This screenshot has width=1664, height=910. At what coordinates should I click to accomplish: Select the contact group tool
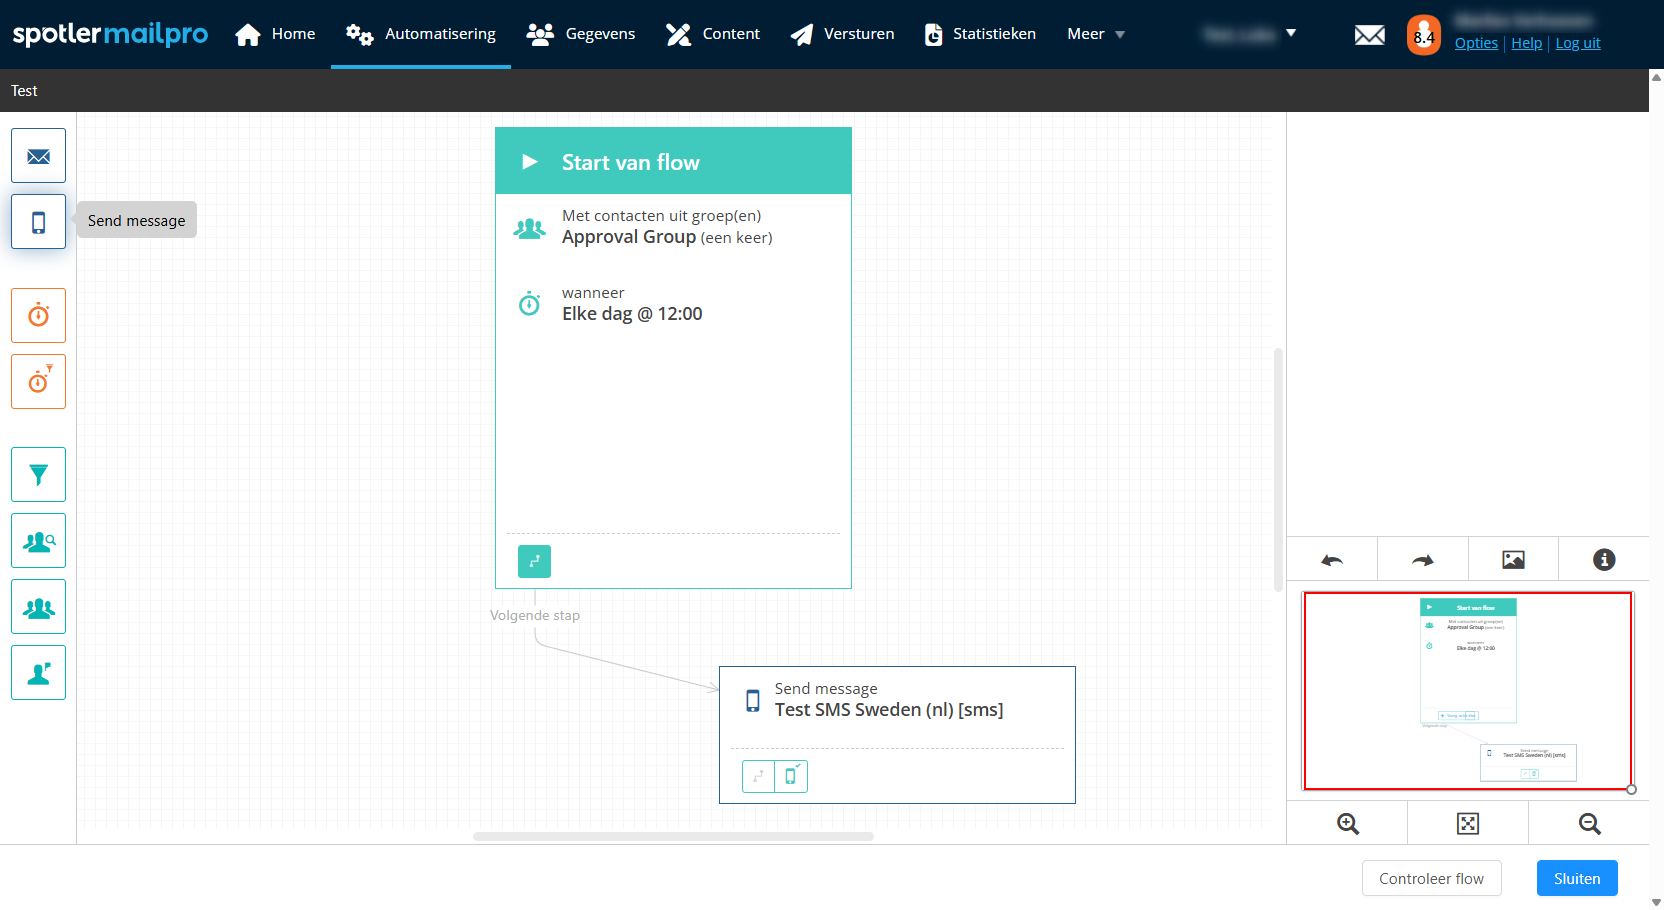[x=38, y=607]
